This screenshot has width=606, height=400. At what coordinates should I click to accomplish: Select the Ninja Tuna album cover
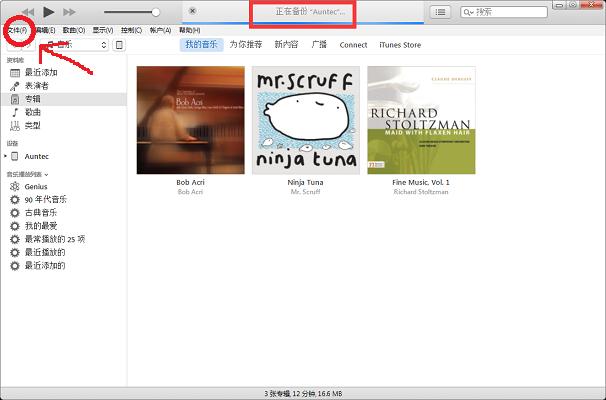tap(306, 120)
